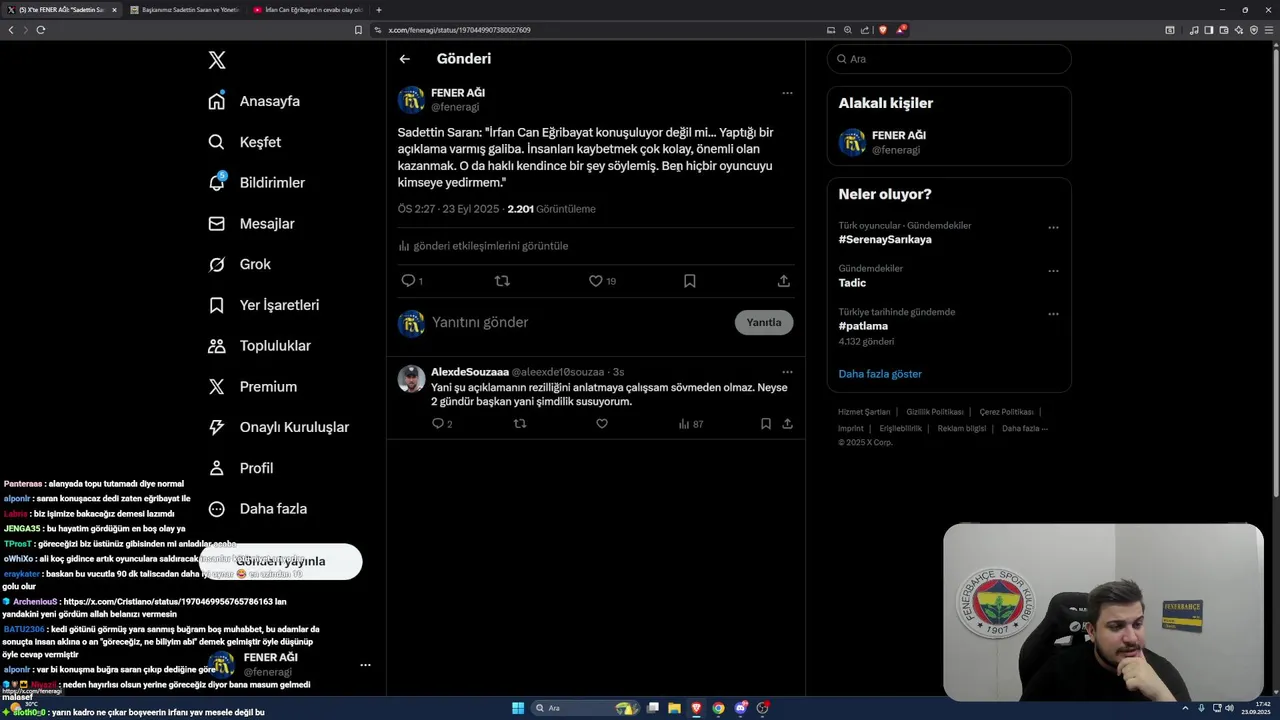The height and width of the screenshot is (720, 1280).
Task: Open #patlama trend
Action: 863,326
